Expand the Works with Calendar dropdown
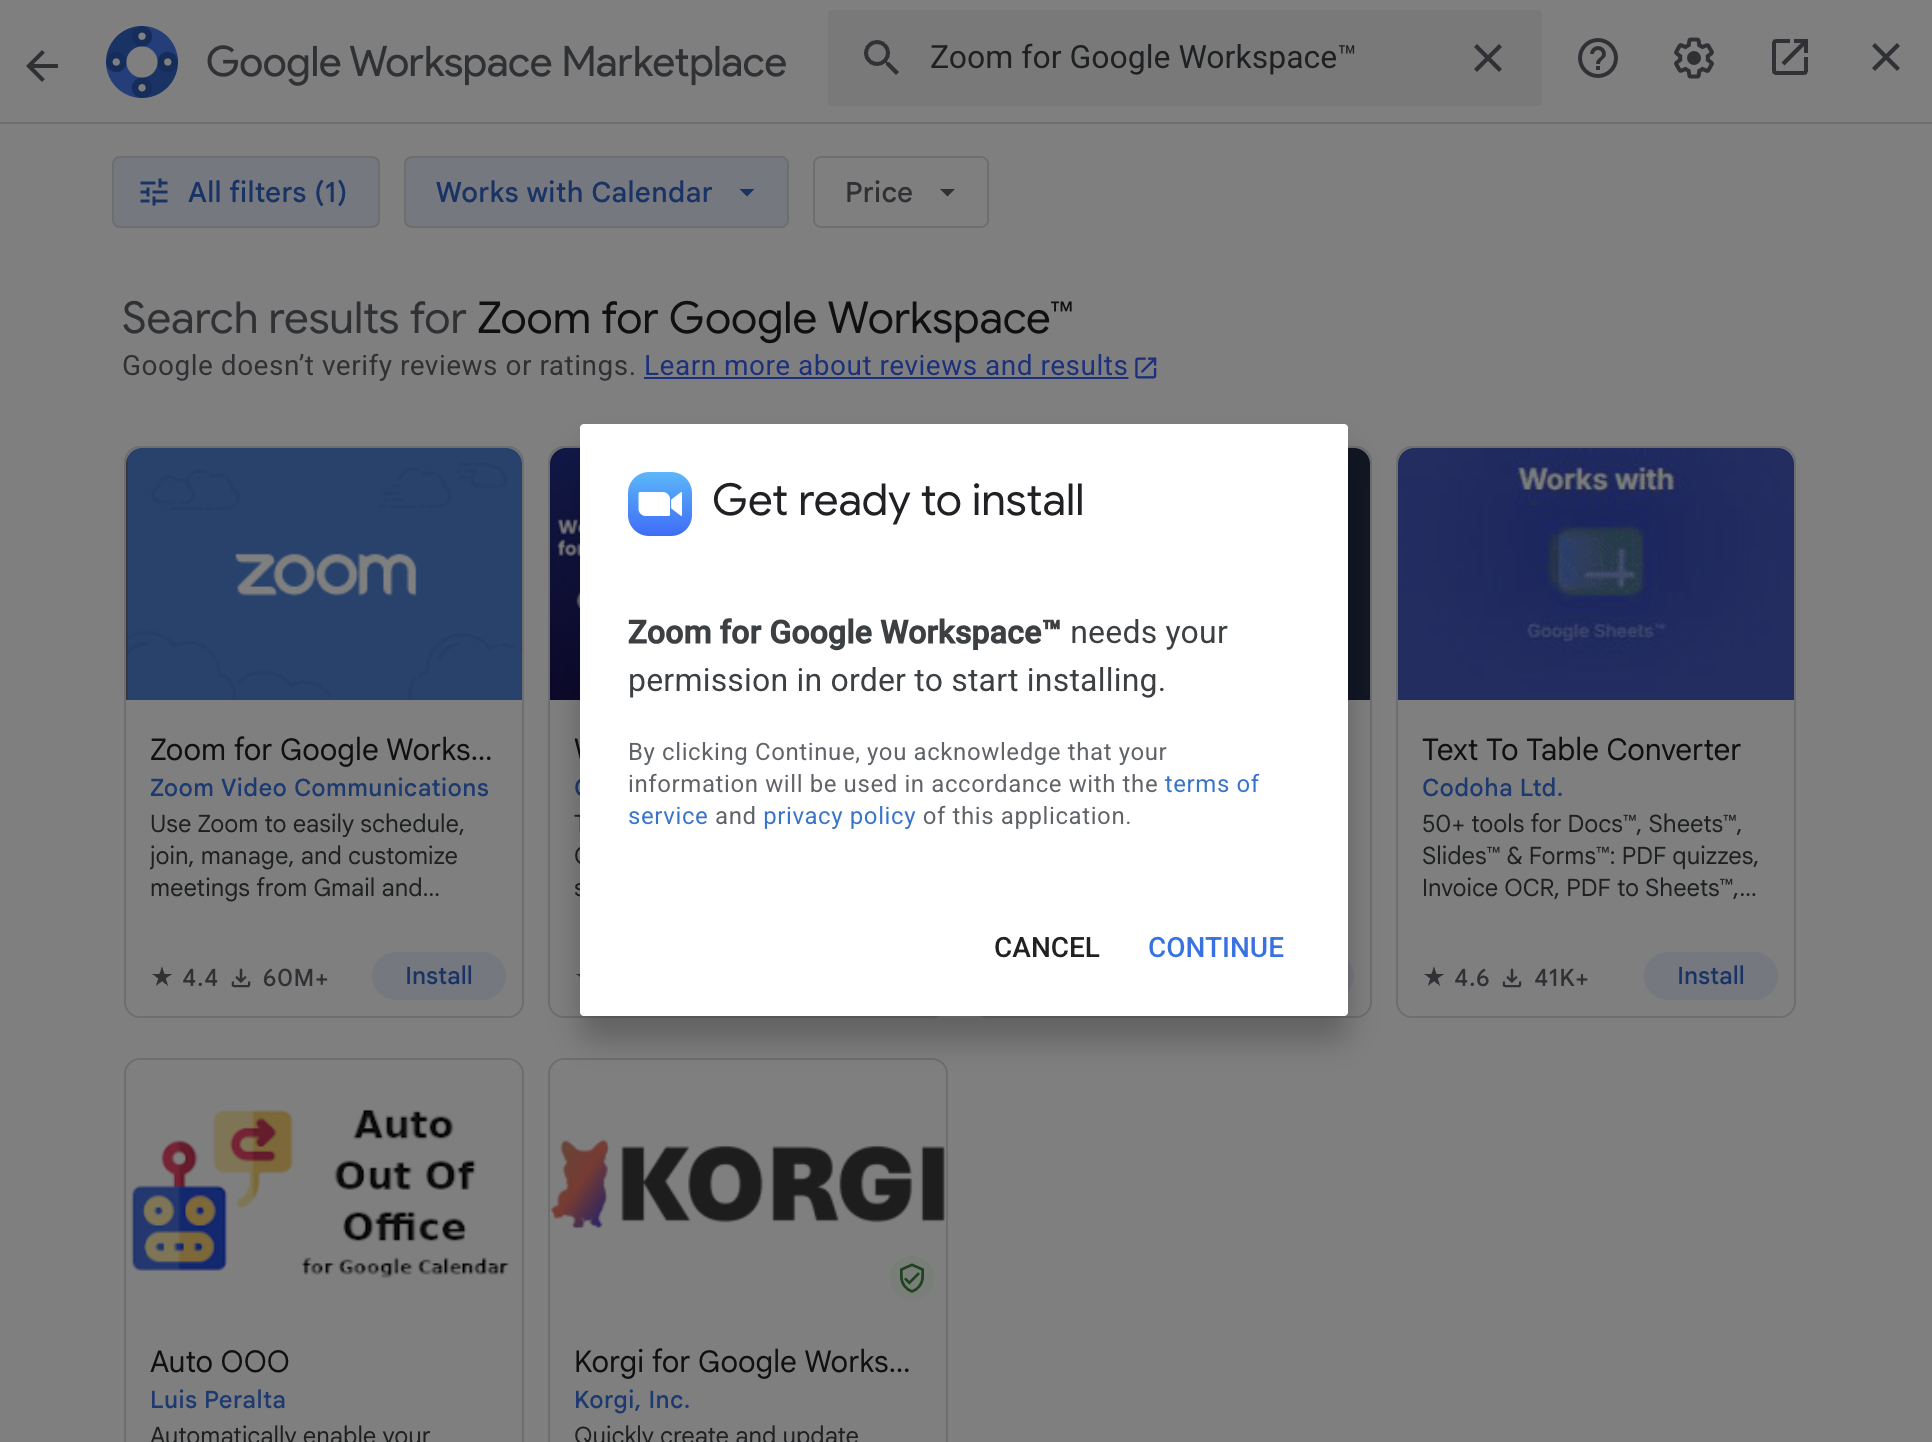Image resolution: width=1932 pixels, height=1442 pixels. [x=596, y=192]
